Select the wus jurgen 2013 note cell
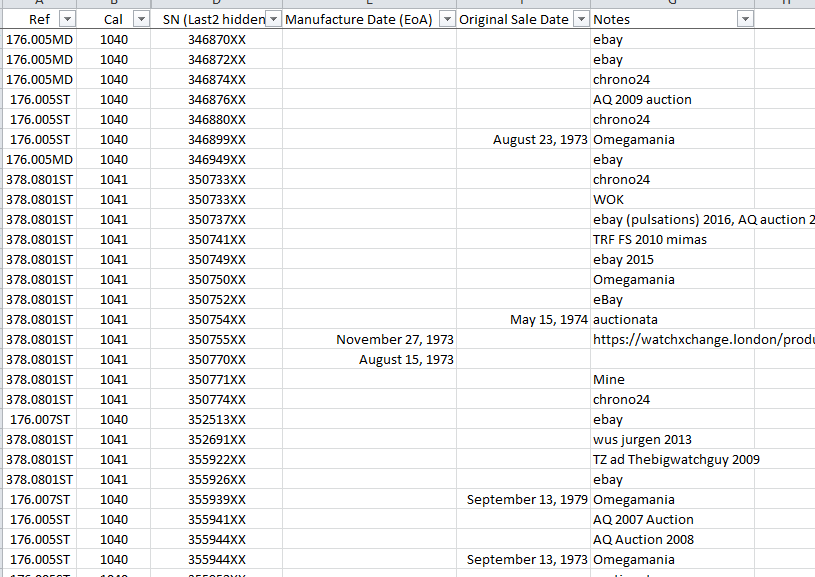 coord(642,440)
